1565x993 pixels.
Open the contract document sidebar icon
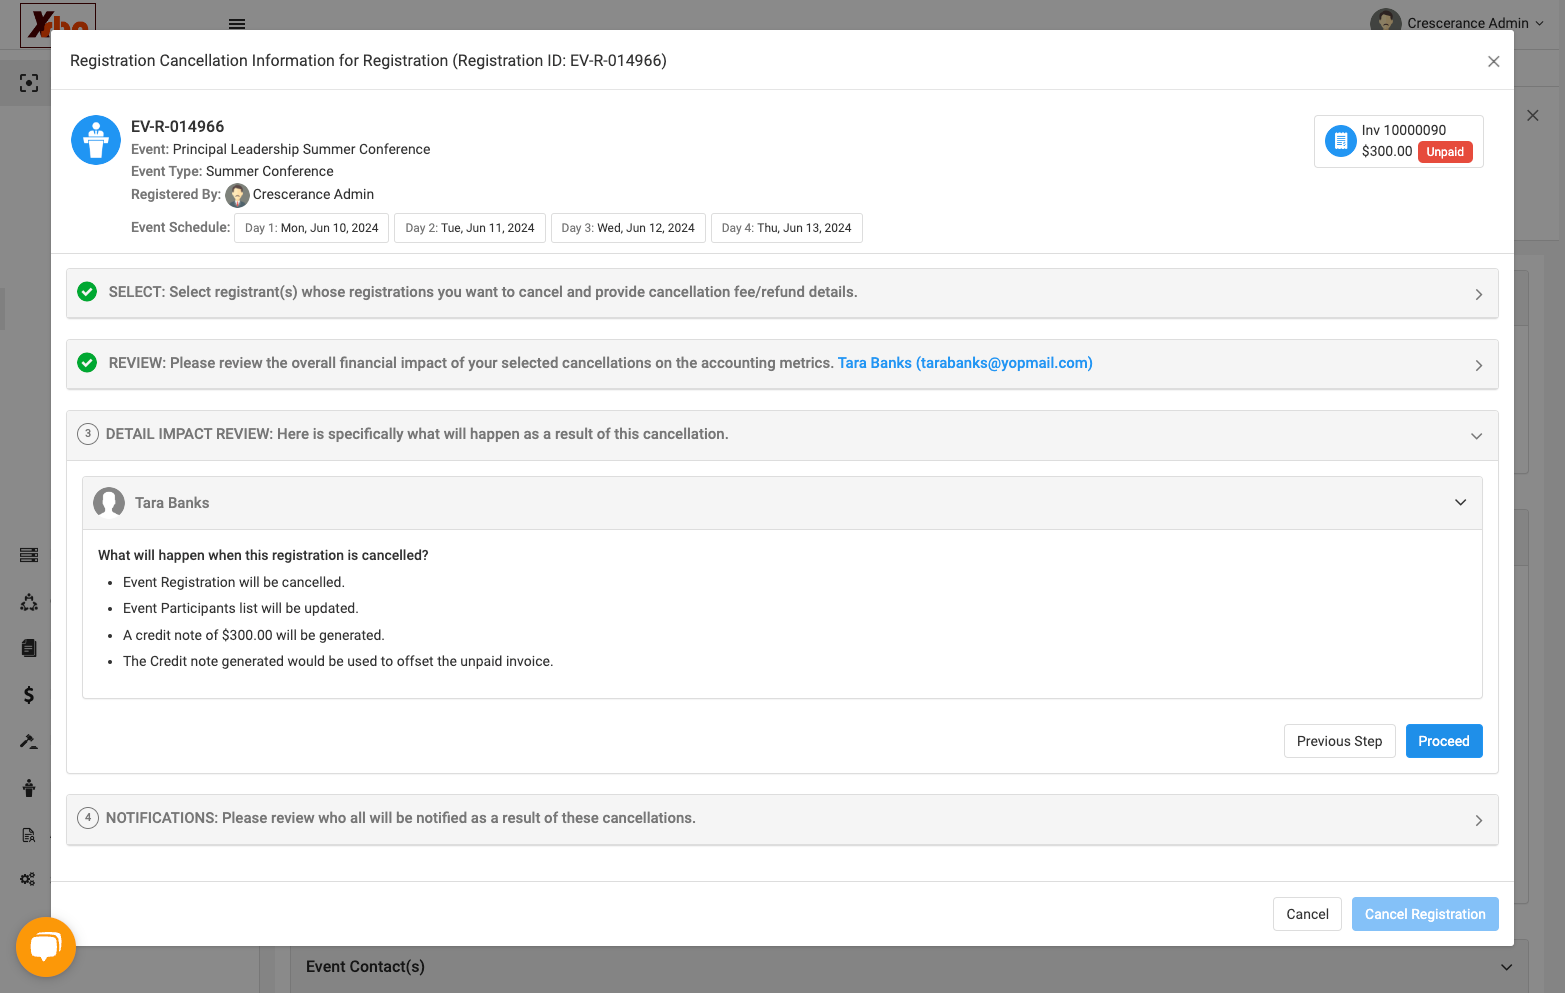[x=29, y=835]
